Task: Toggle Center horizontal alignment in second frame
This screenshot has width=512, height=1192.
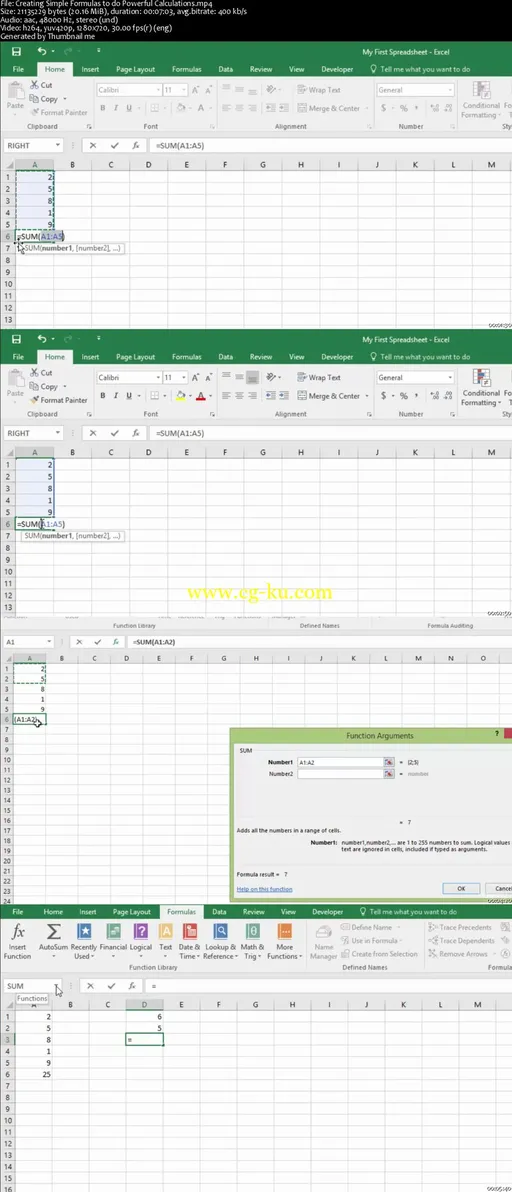Action: [239, 396]
